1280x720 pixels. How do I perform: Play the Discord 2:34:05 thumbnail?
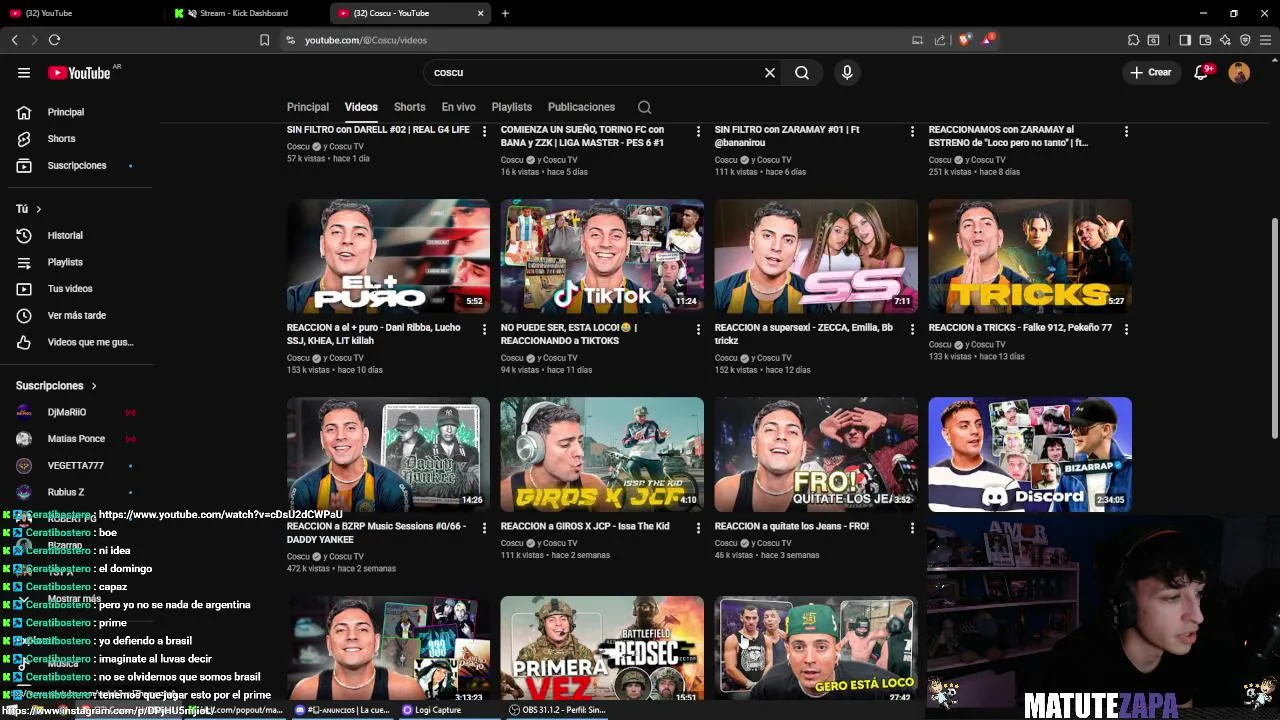click(x=1030, y=454)
